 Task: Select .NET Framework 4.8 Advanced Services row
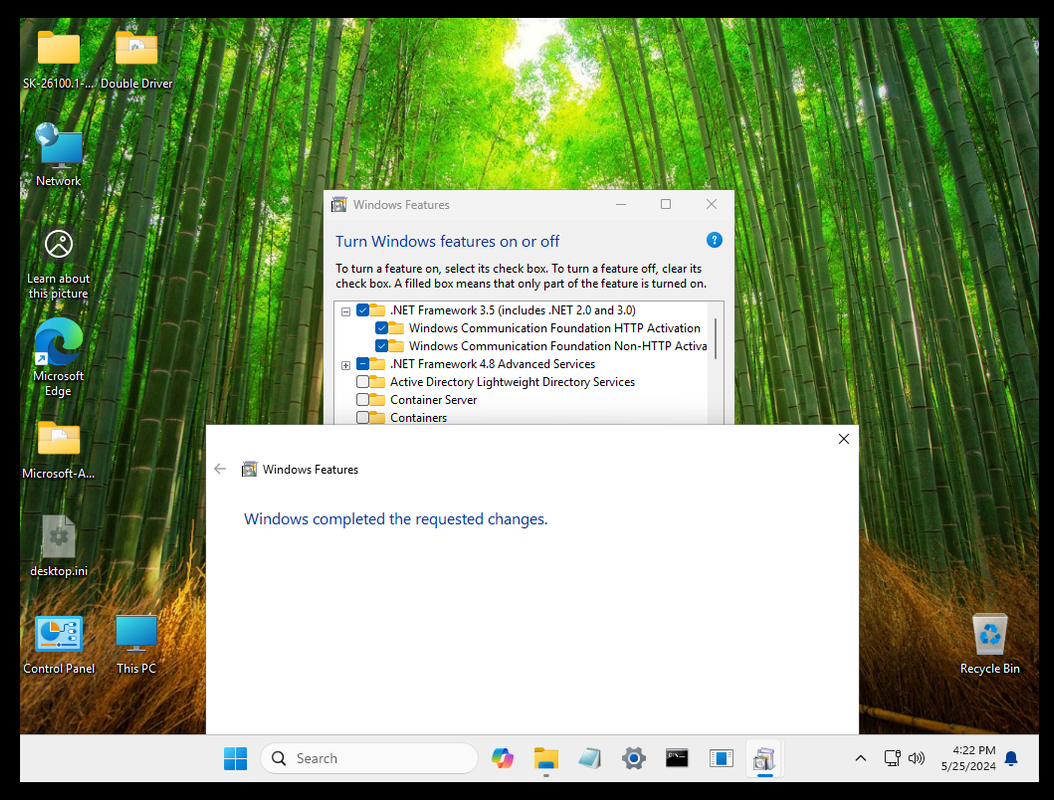coord(493,364)
